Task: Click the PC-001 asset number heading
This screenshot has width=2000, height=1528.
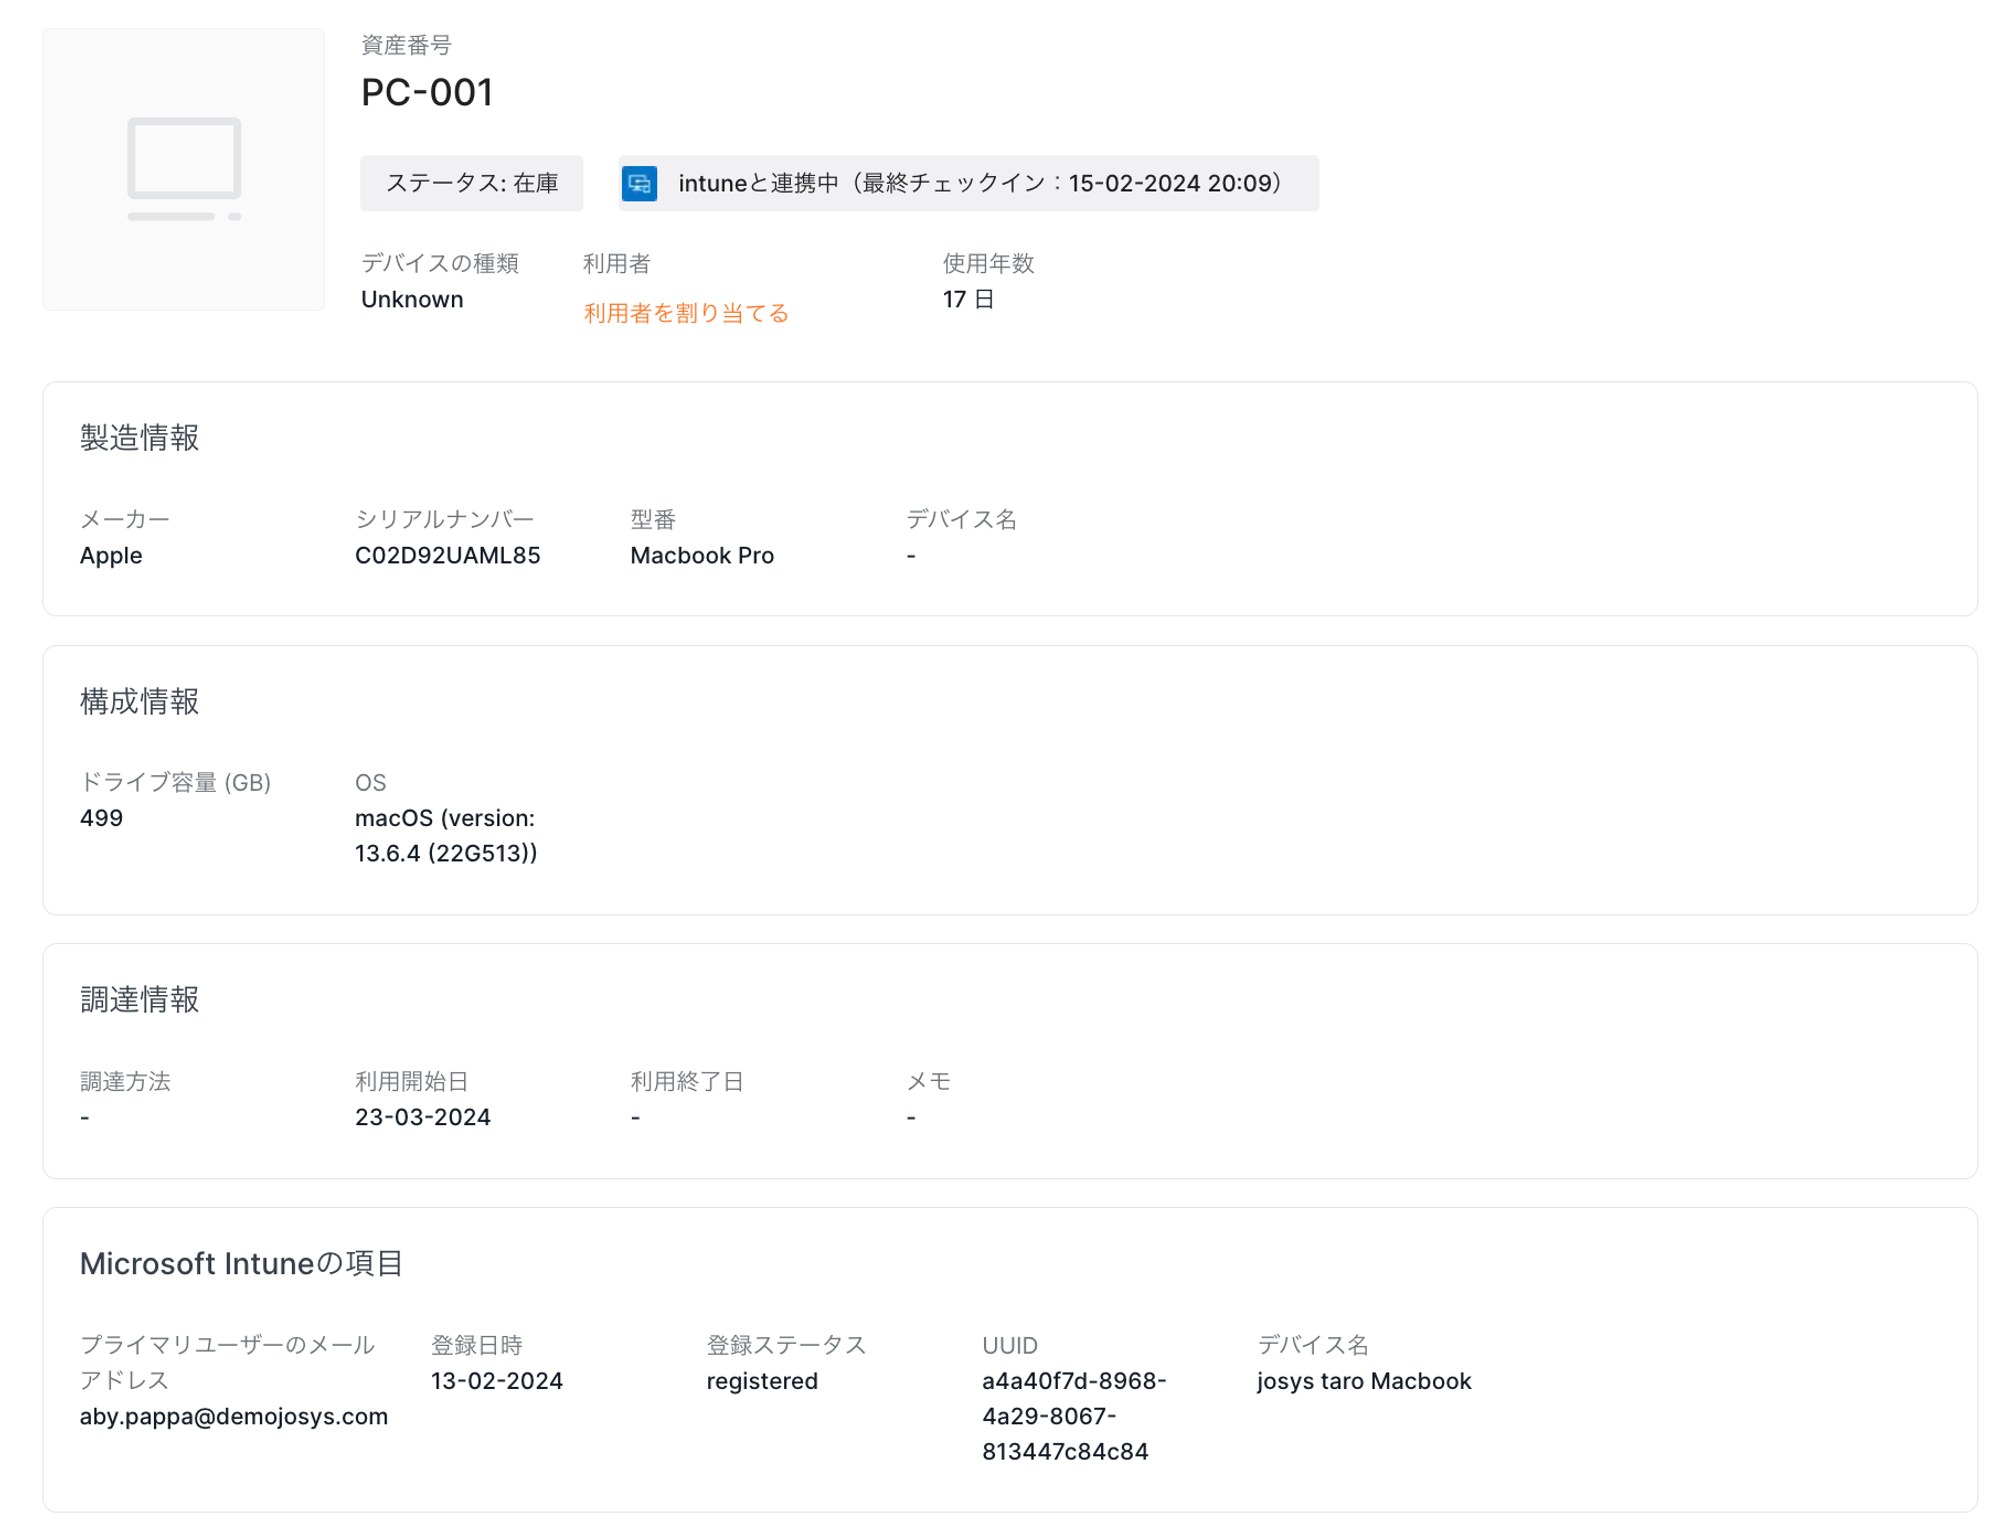Action: coord(426,93)
